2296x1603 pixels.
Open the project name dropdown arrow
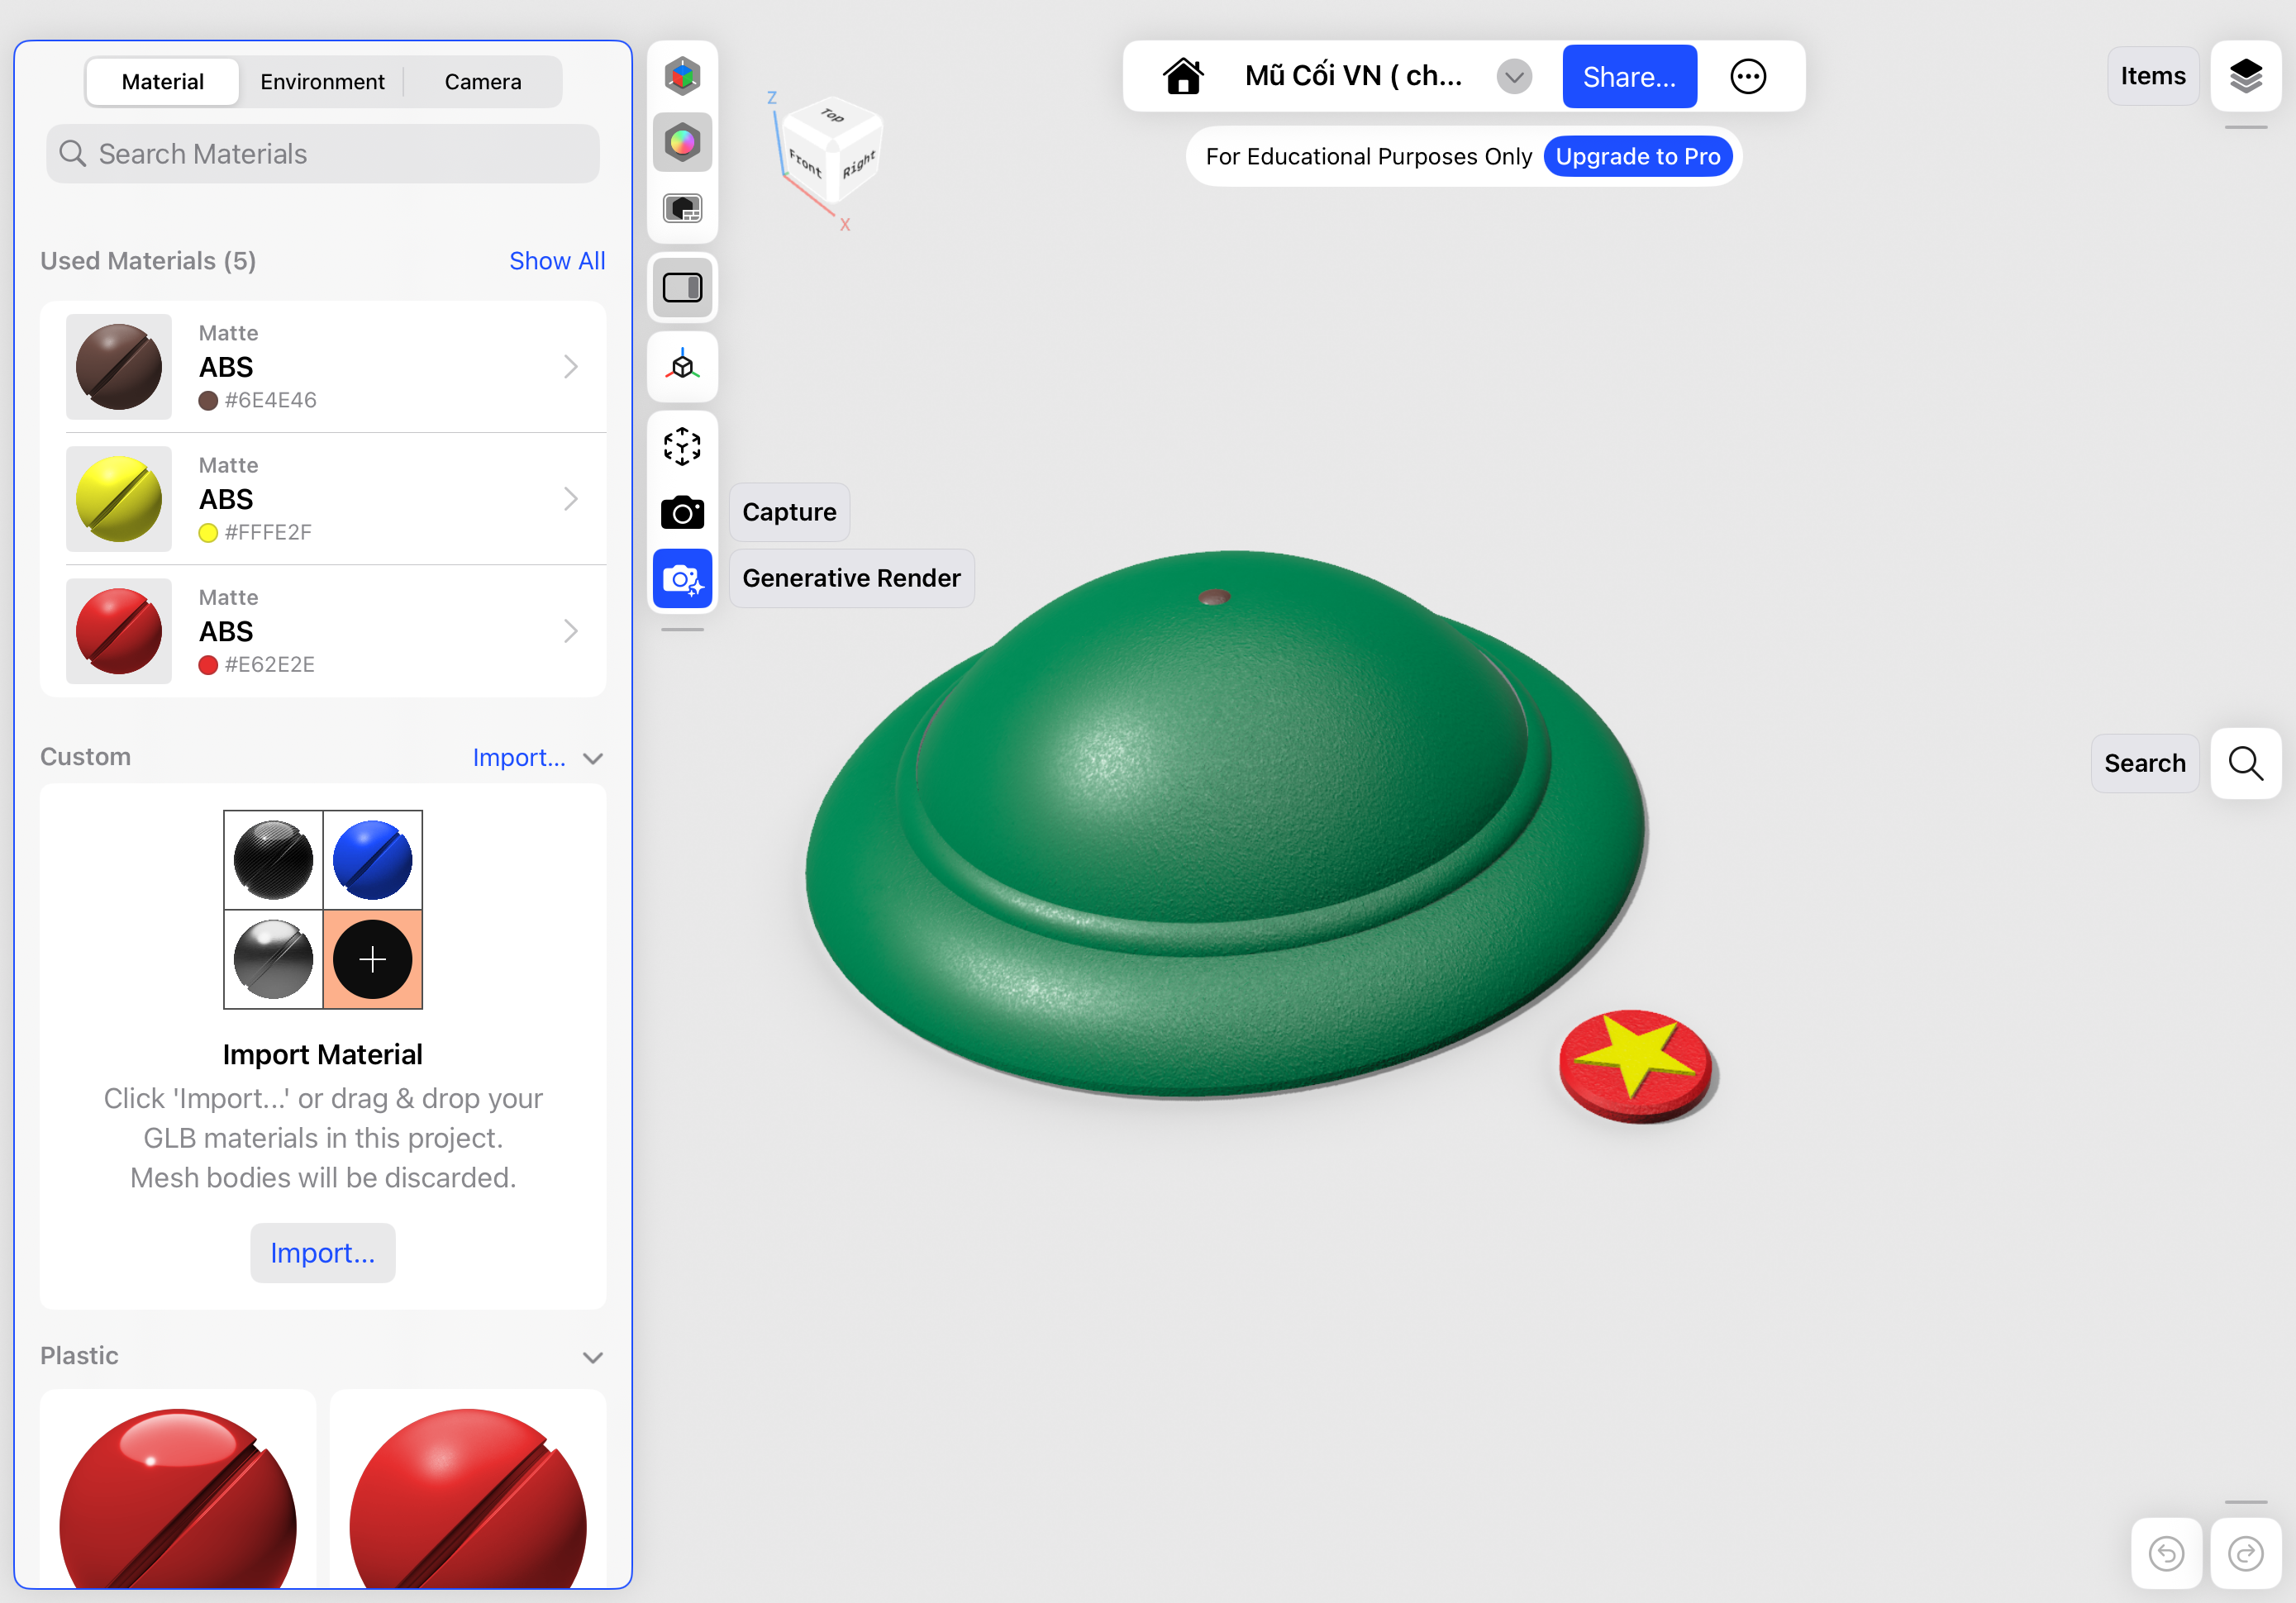pos(1513,76)
